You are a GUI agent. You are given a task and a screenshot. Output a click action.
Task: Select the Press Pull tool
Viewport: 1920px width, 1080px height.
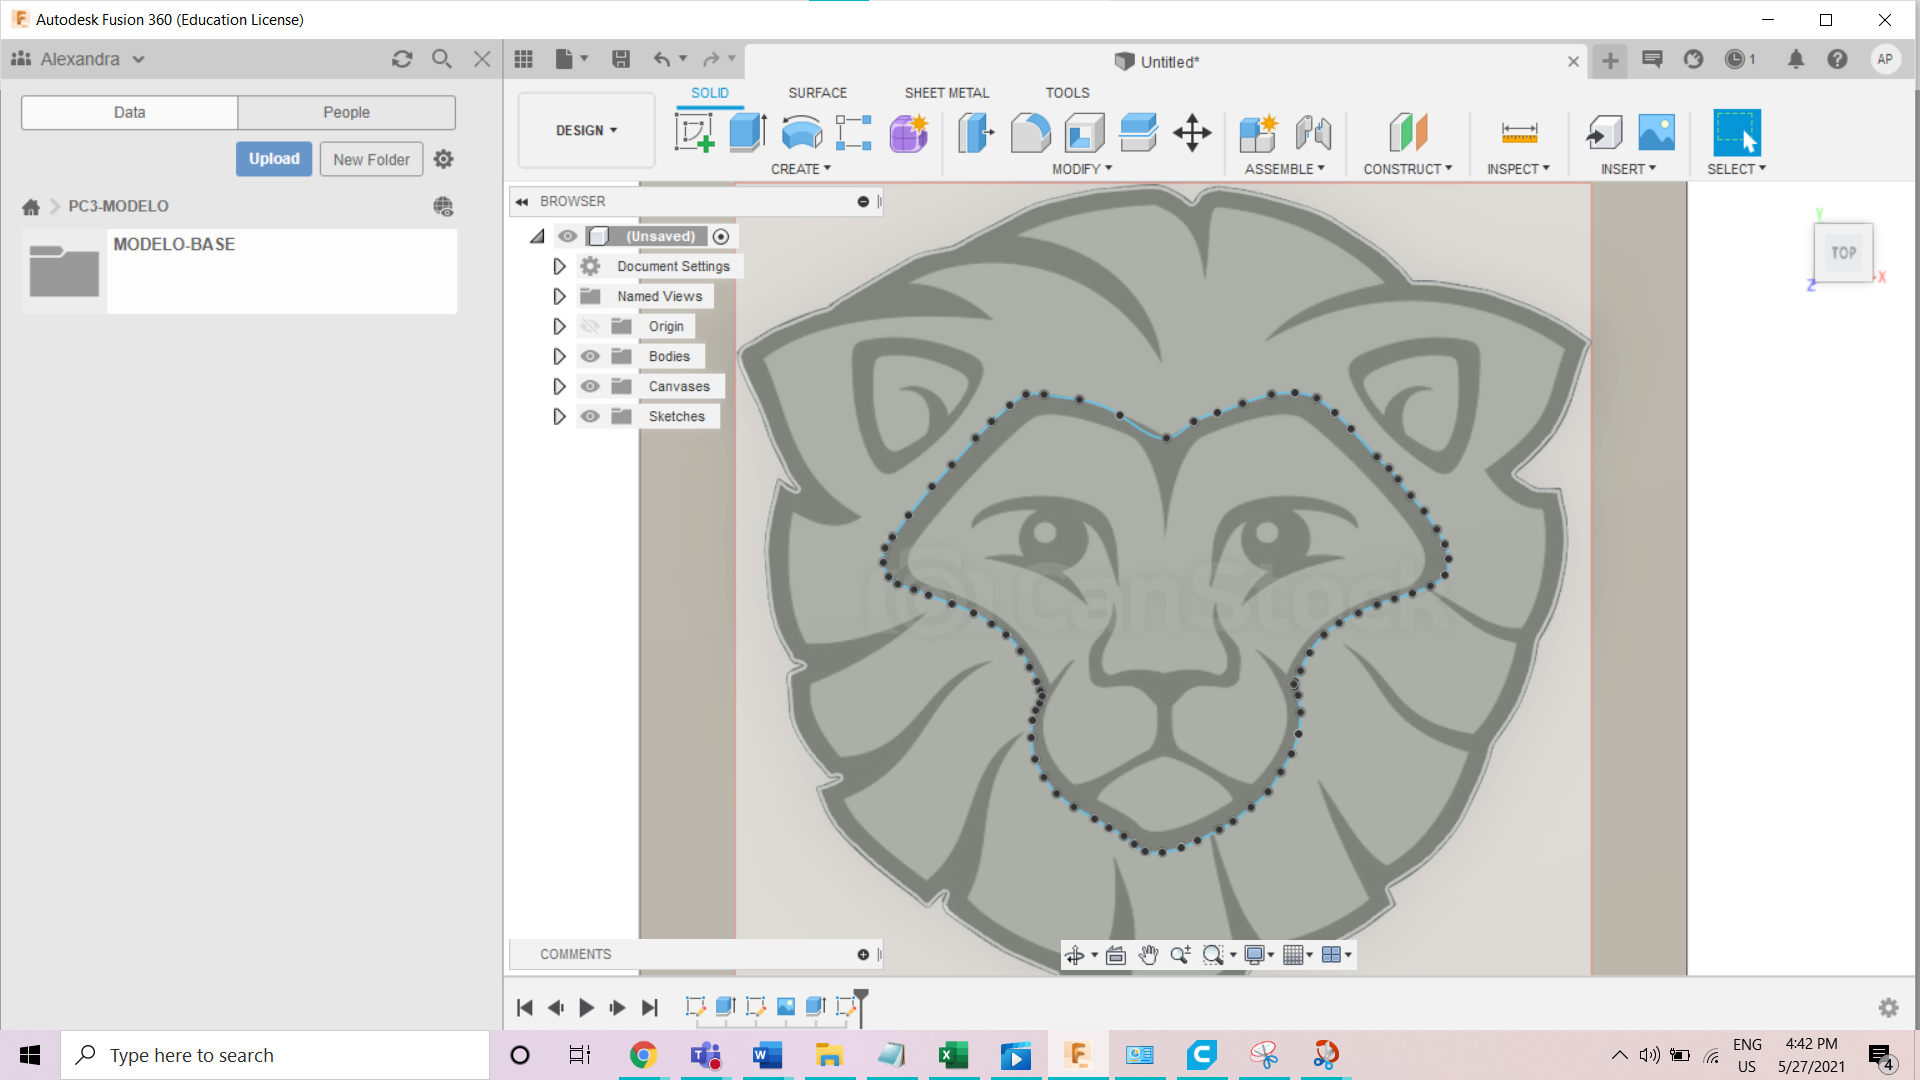(x=976, y=132)
